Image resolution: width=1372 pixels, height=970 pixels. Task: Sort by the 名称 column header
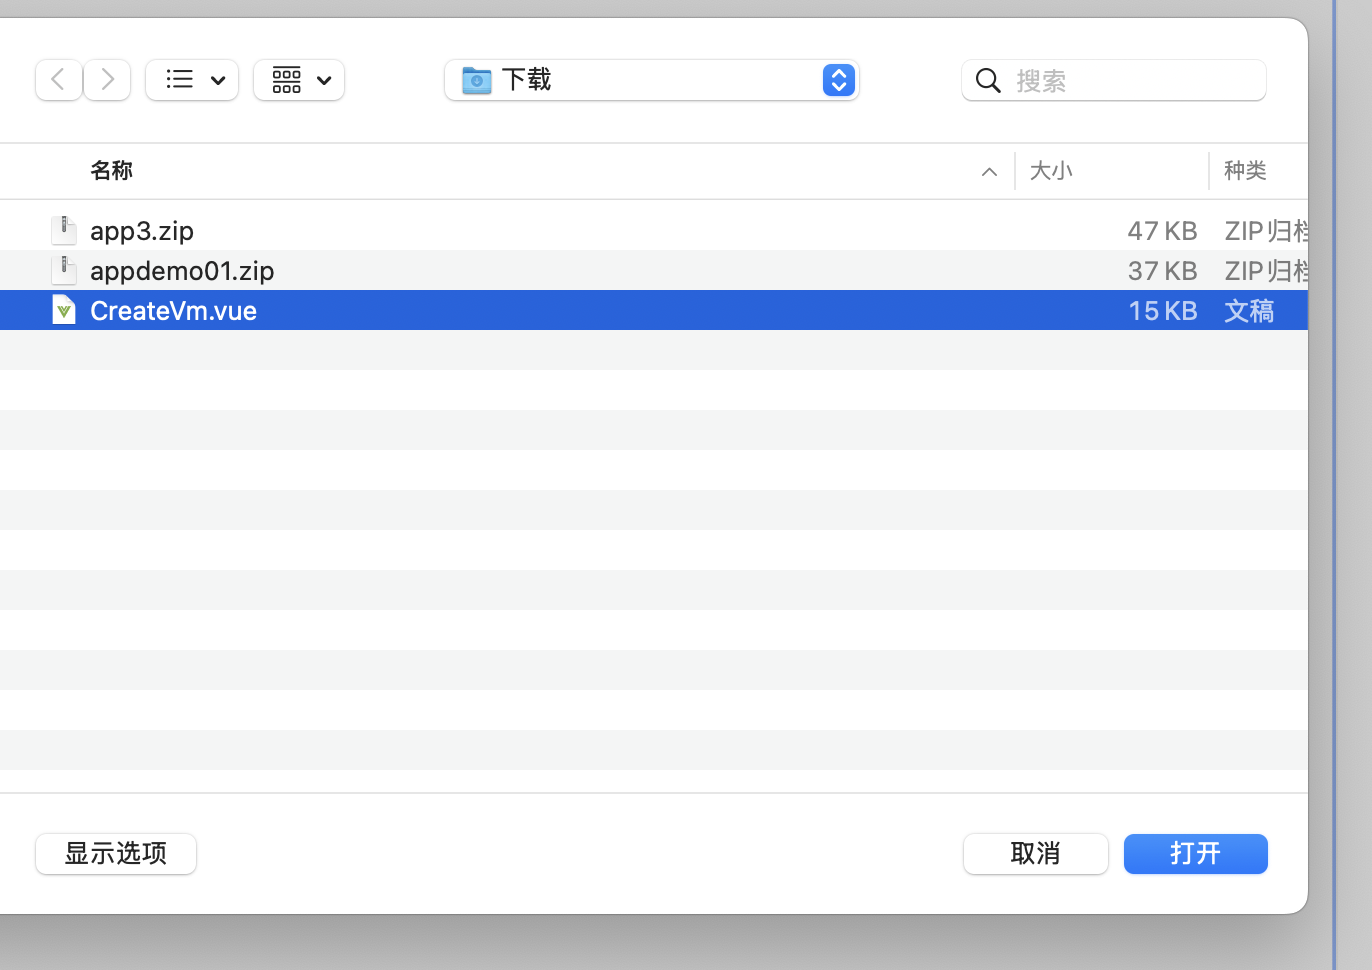[x=111, y=171]
